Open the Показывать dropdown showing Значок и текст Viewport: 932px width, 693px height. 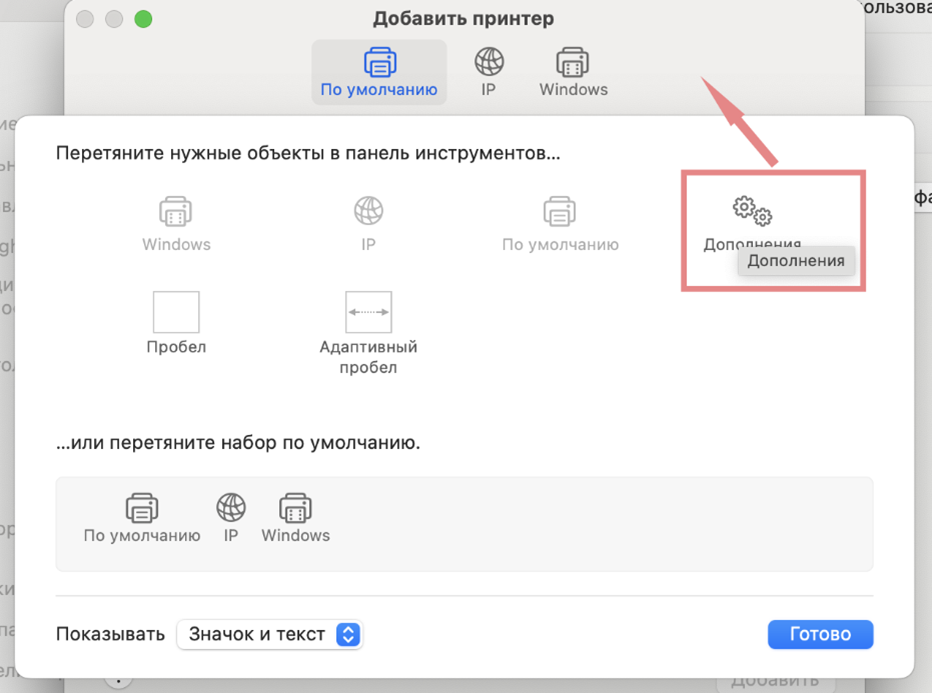coord(269,634)
